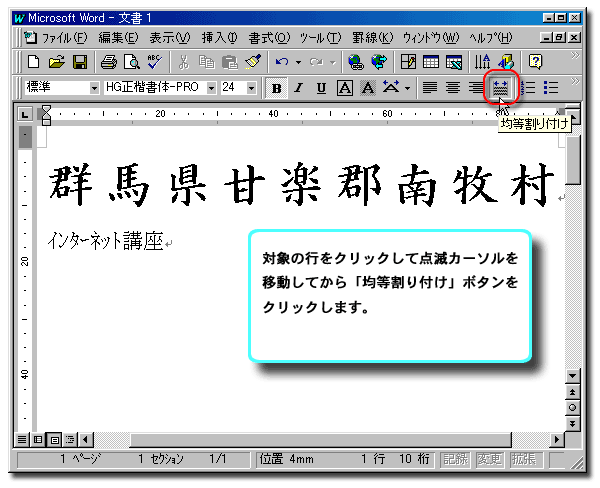This screenshot has height=488, width=600.
Task: Cut selection with the scissors icon
Action: point(184,62)
